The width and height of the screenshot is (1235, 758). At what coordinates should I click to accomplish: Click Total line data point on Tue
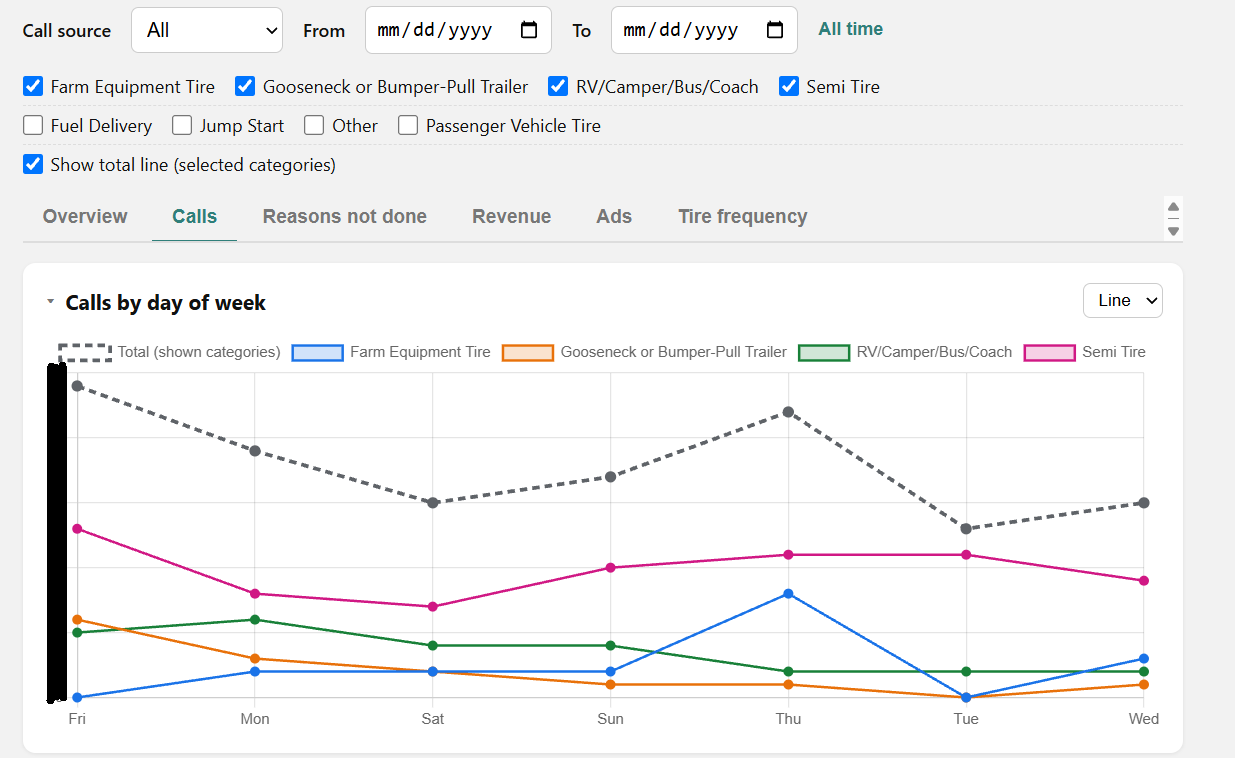[966, 529]
